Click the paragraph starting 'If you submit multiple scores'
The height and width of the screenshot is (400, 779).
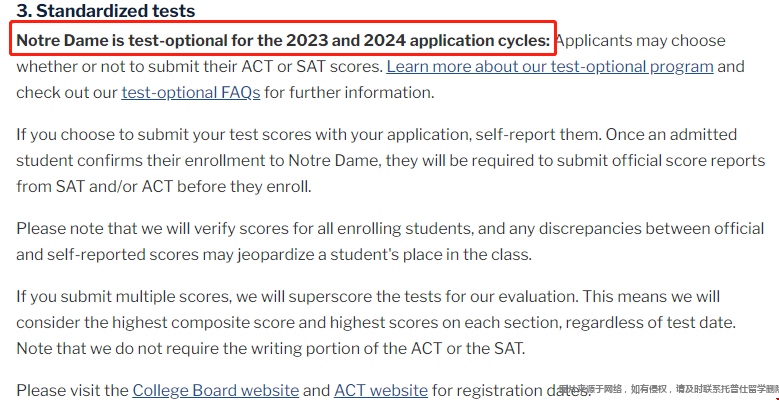pos(376,323)
